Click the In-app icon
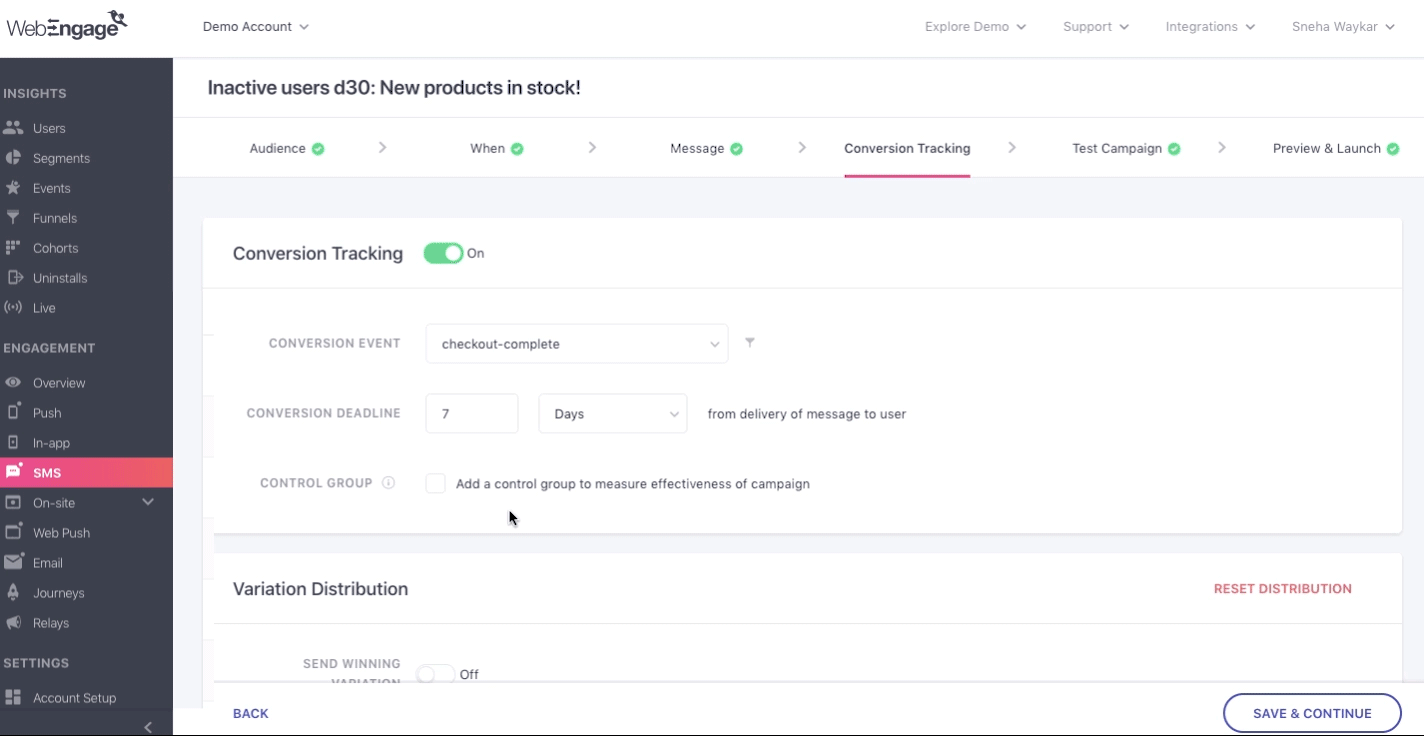Screen dimensions: 1424x736 pyautogui.click(x=13, y=442)
